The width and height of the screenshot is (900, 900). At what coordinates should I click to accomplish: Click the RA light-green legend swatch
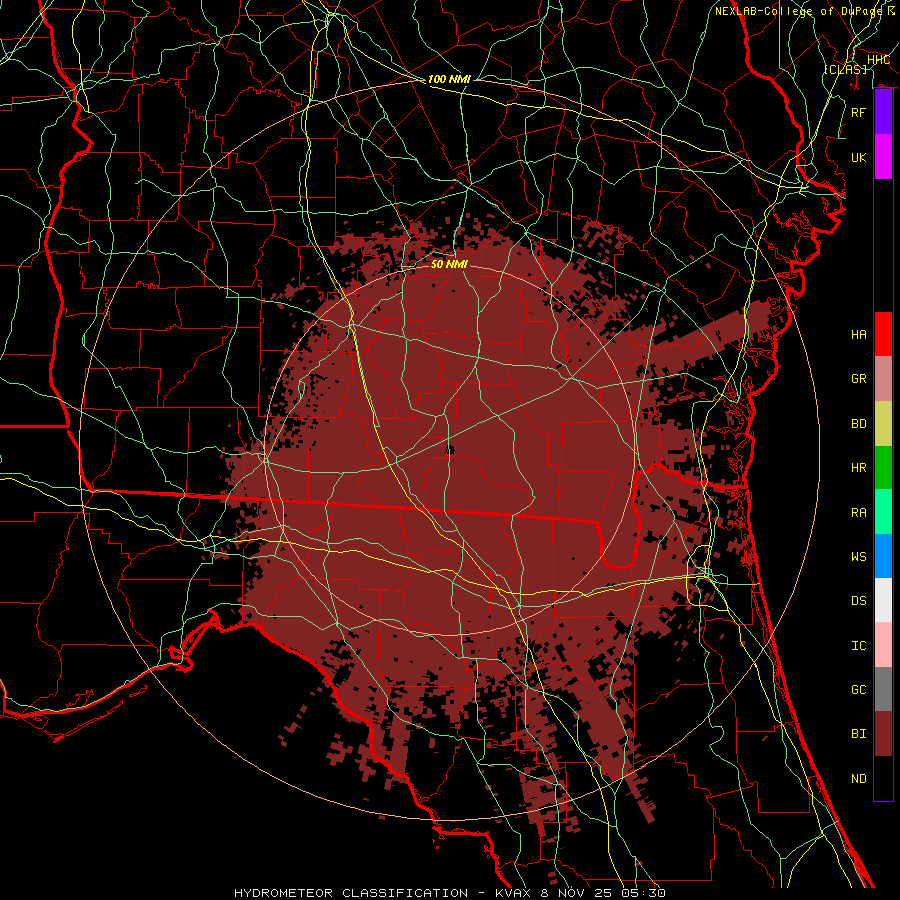[883, 512]
